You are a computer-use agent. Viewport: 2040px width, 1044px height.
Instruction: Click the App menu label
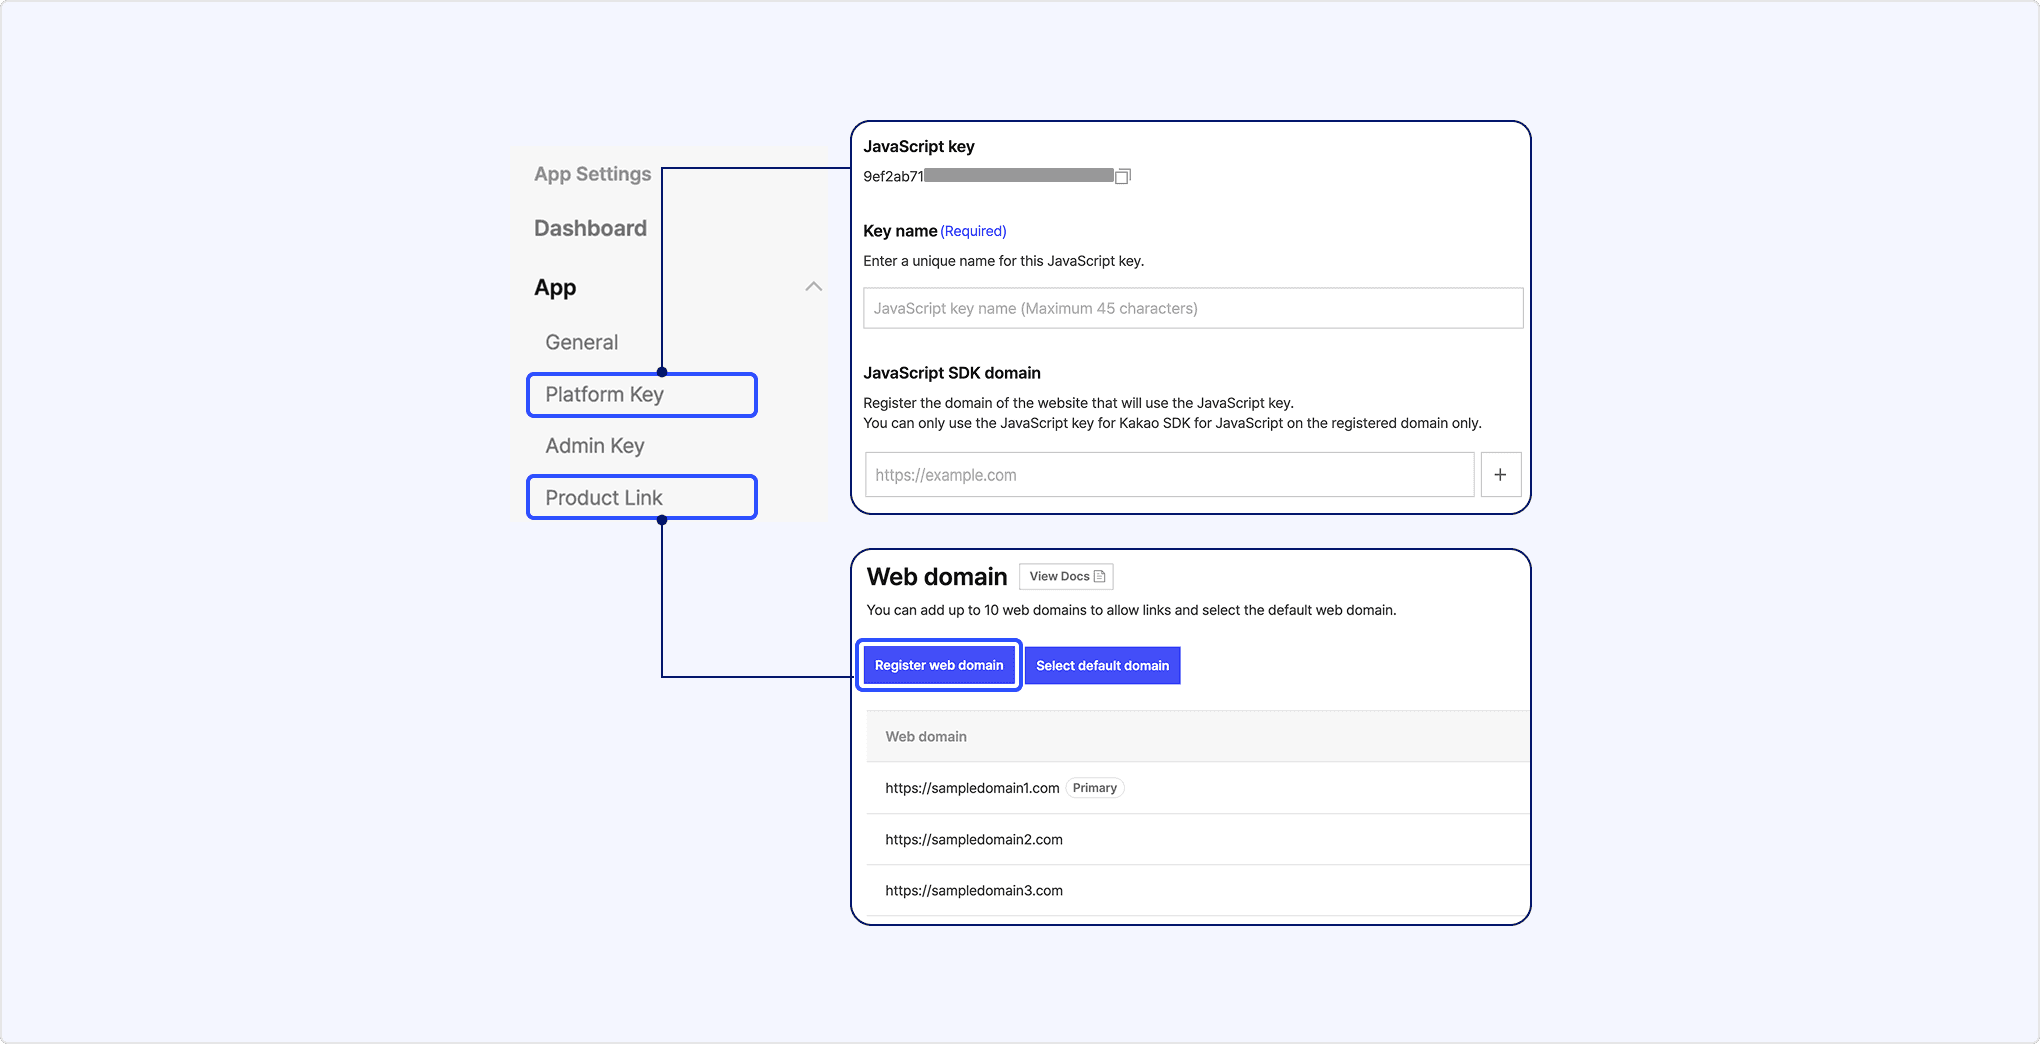555,288
